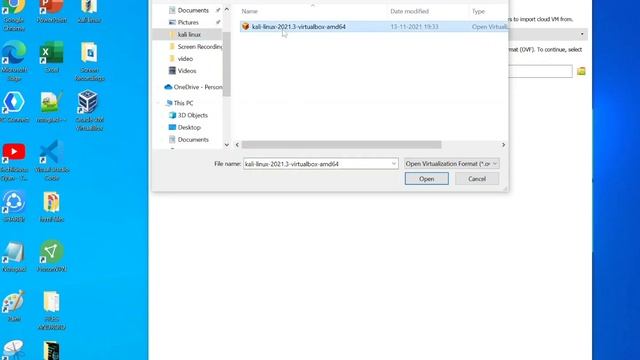Open Documents under This PC
The image size is (640, 360).
pyautogui.click(x=193, y=140)
